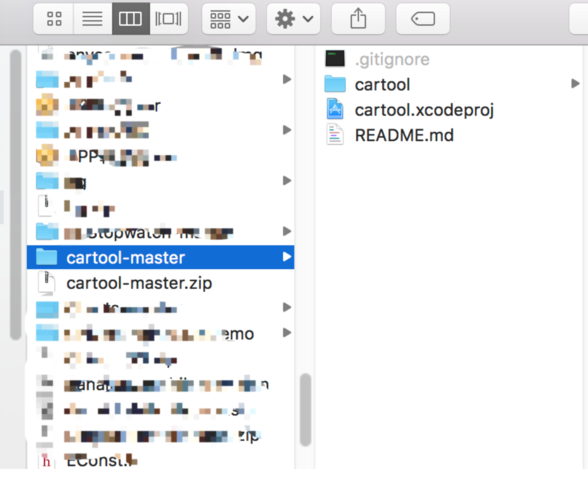Expand the cartool folder arrow

(575, 84)
